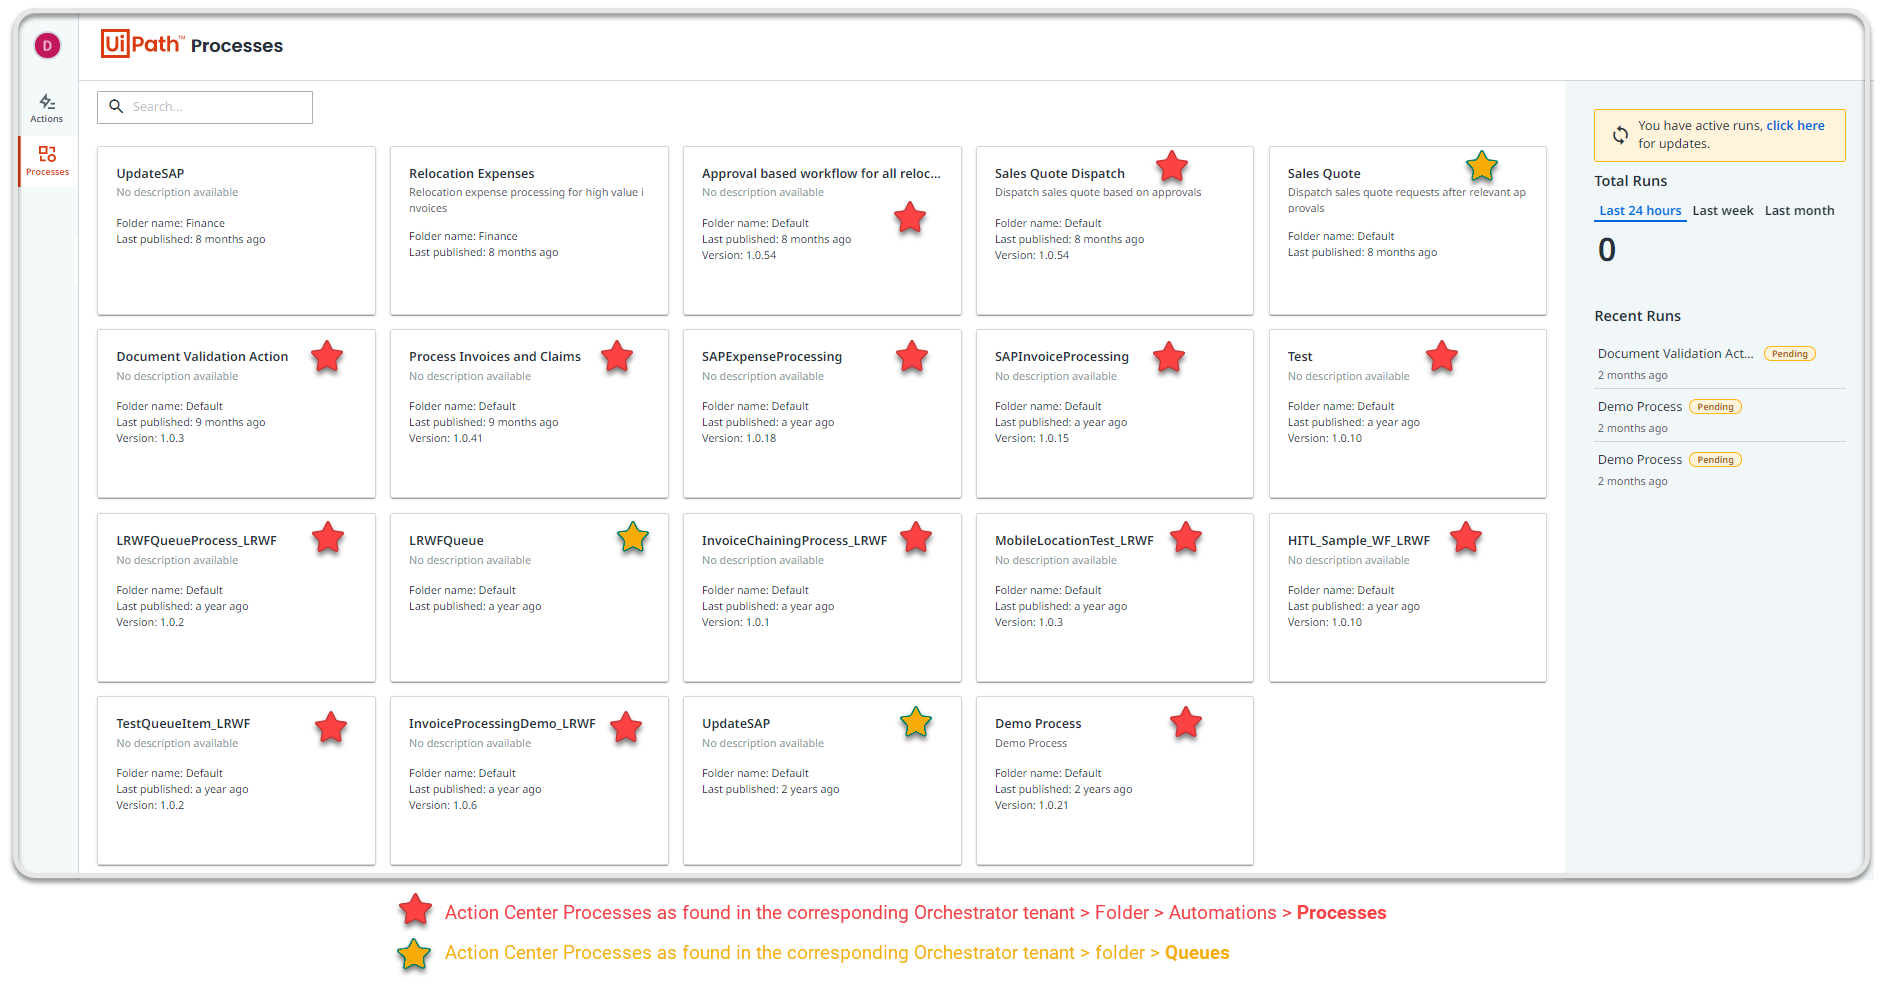Click the yellow star on Sales Quote card
1895x985 pixels.
pyautogui.click(x=1481, y=166)
